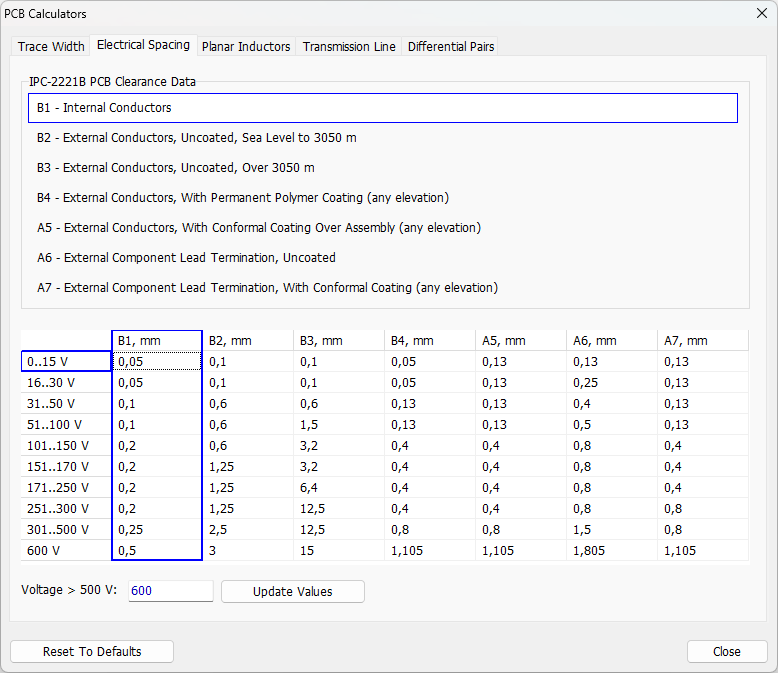Select the 151..170 V row header
This screenshot has height=673, width=778.
tap(66, 467)
